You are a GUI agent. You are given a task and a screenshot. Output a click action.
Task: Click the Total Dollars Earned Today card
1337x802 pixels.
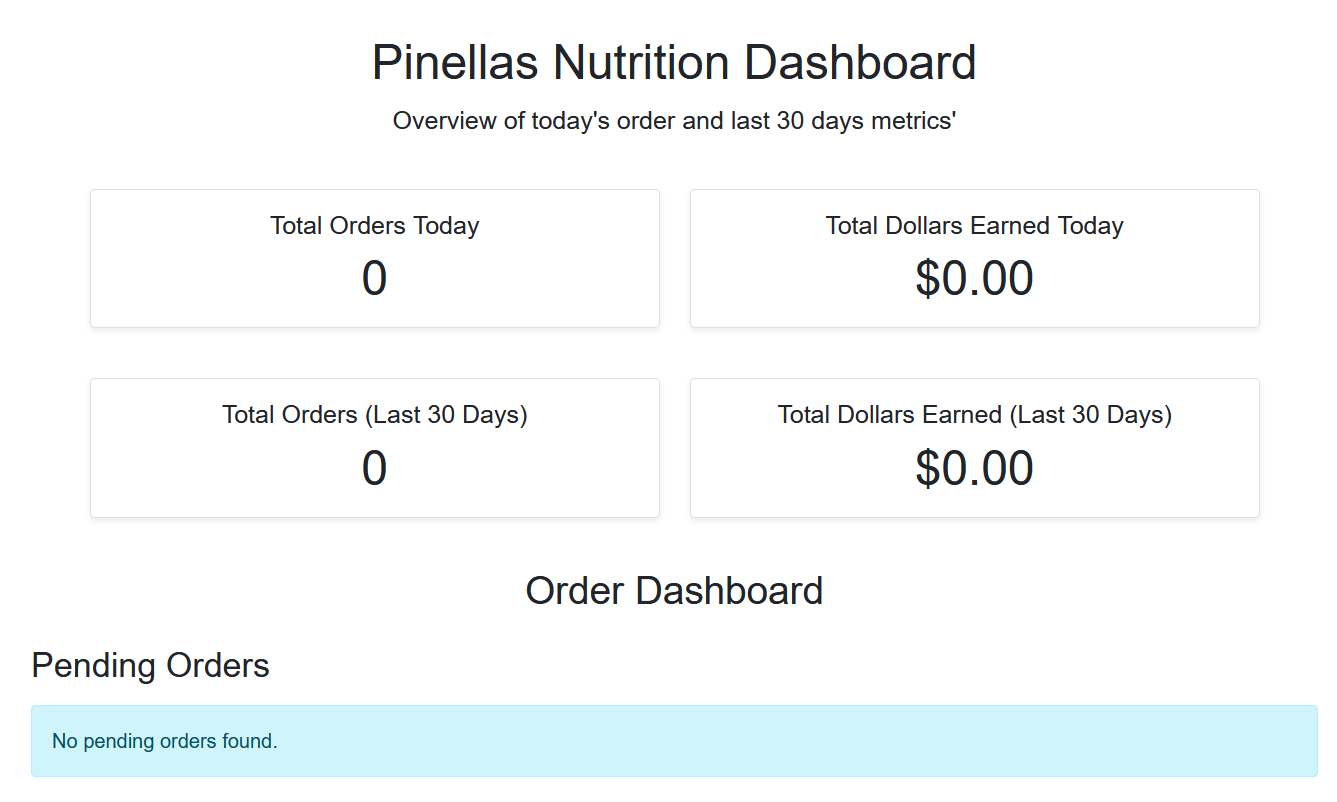(x=974, y=257)
